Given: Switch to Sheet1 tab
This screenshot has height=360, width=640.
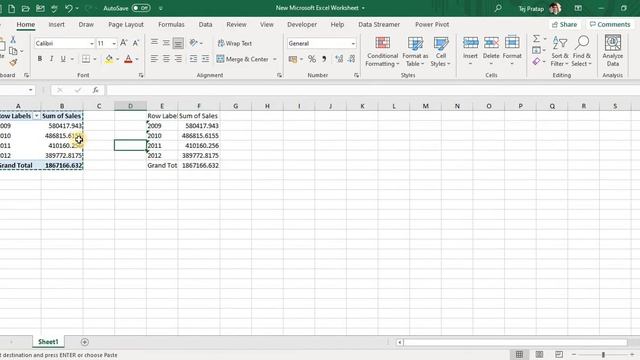Looking at the screenshot, I should pos(48,342).
